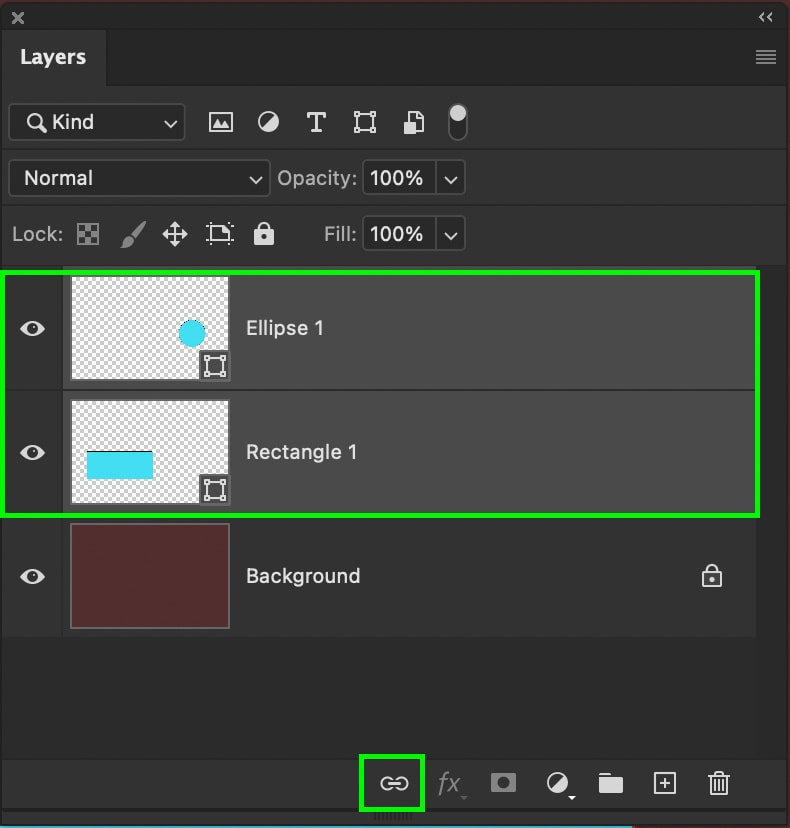
Task: Lock transparent pixels
Action: (88, 234)
